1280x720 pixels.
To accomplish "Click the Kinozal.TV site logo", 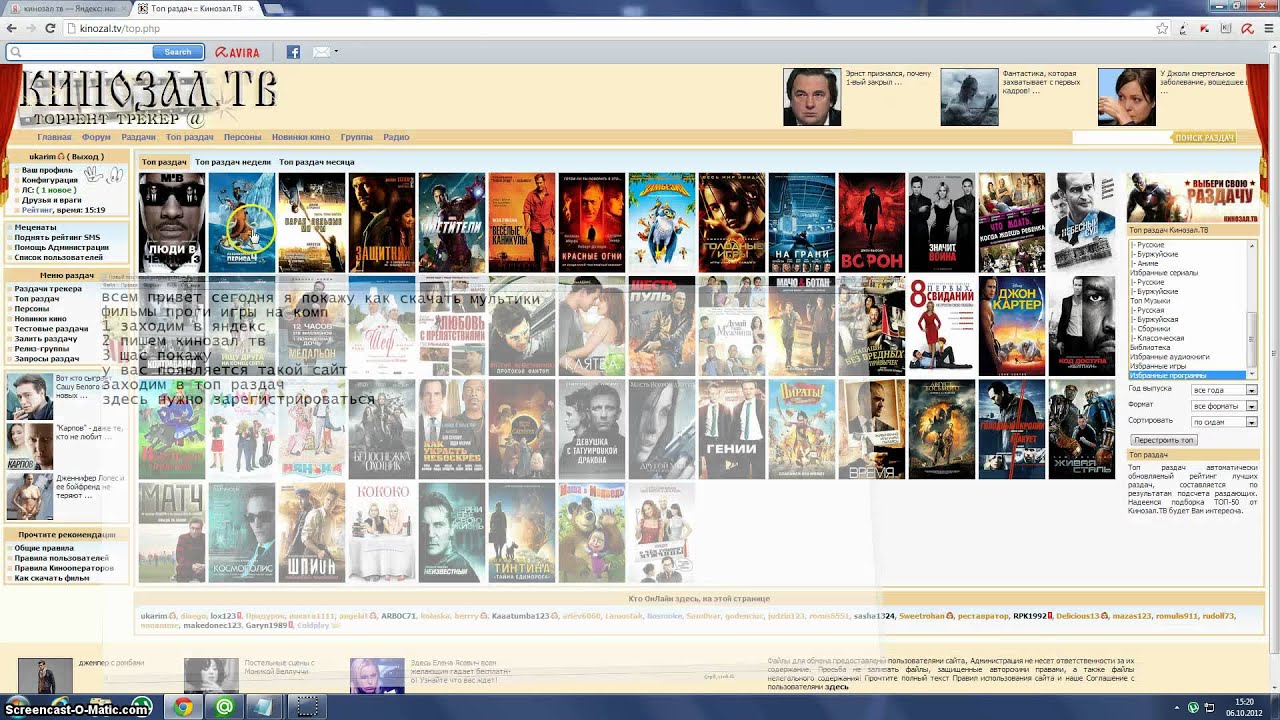I will 148,98.
